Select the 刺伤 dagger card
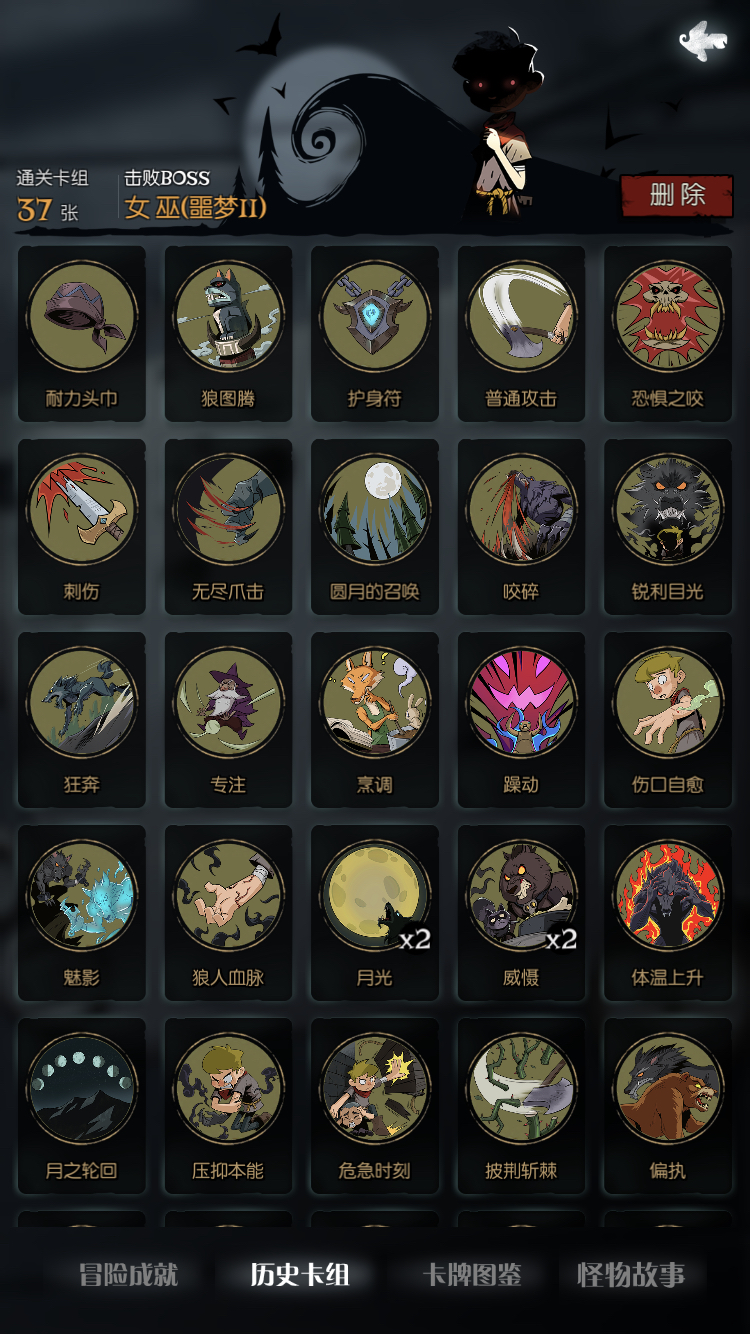The height and width of the screenshot is (1334, 750). [82, 527]
